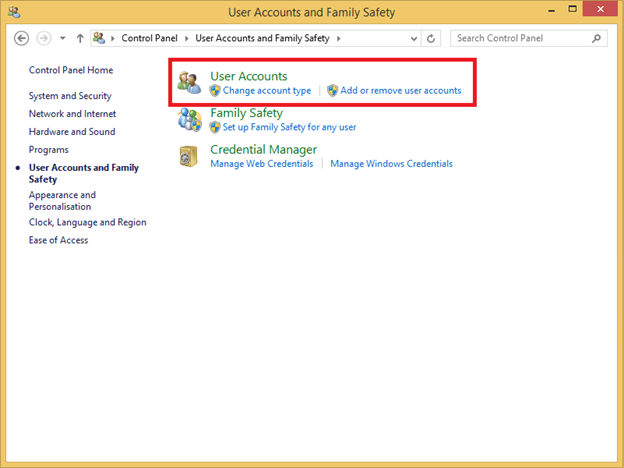Open Add or remove user accounts

[x=401, y=90]
